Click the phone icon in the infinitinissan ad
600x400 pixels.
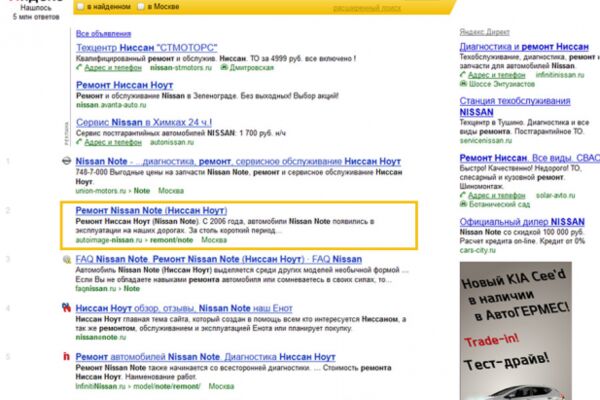tap(463, 75)
